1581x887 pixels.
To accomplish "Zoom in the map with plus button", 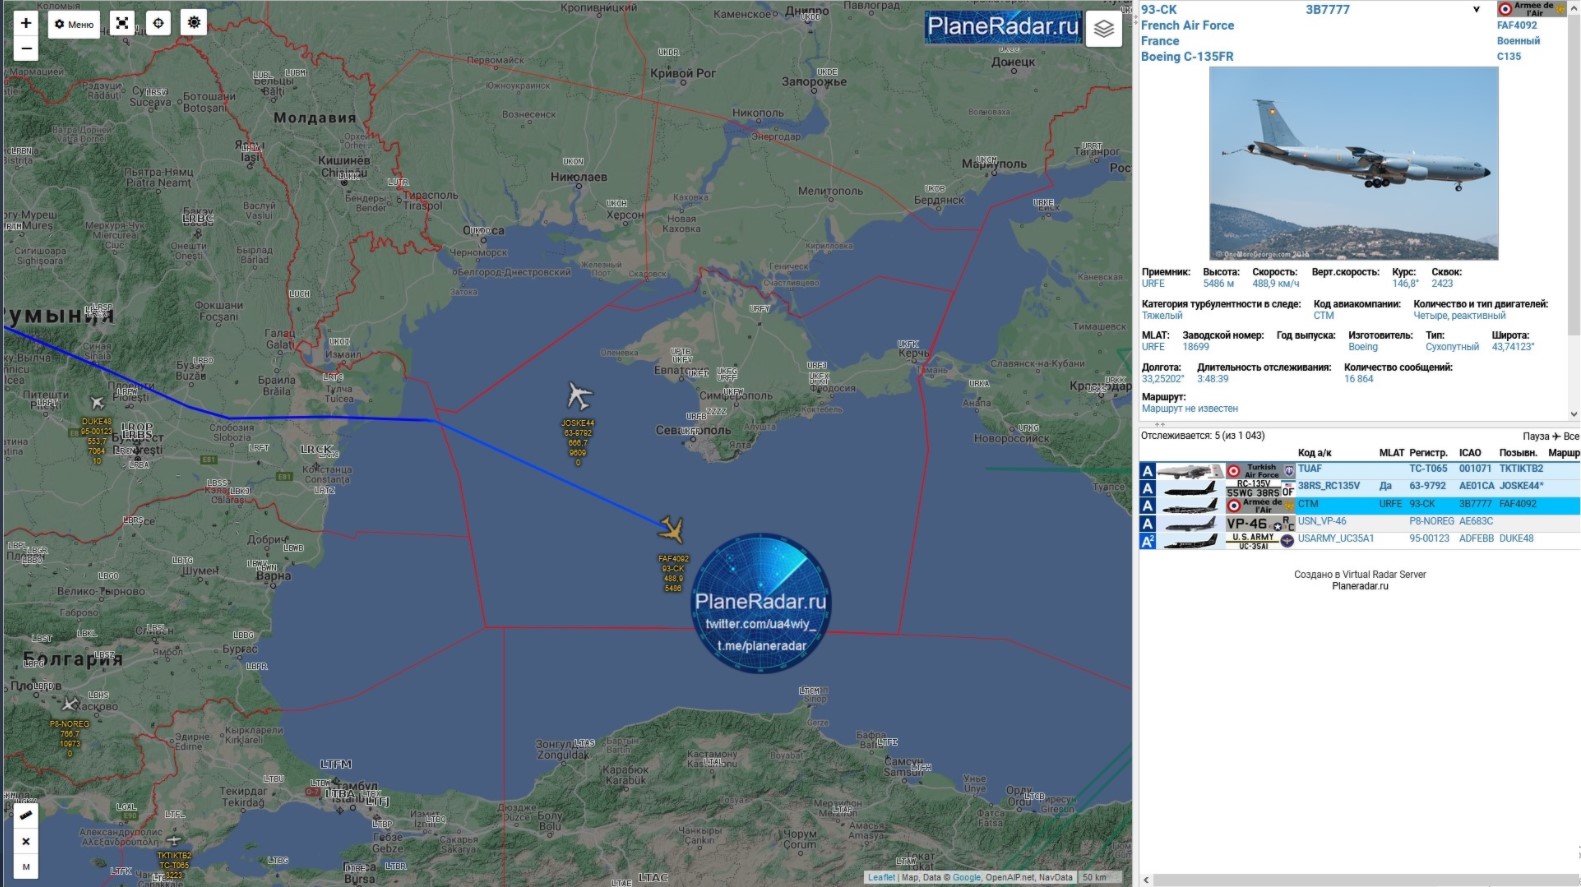I will tap(26, 23).
